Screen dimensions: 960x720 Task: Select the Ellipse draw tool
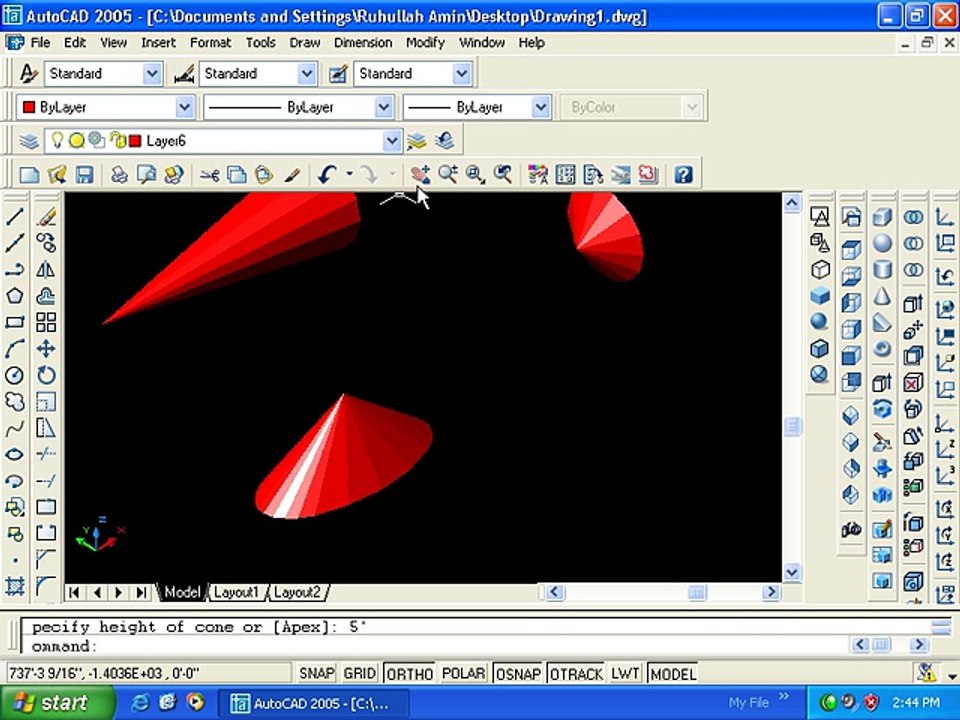15,454
